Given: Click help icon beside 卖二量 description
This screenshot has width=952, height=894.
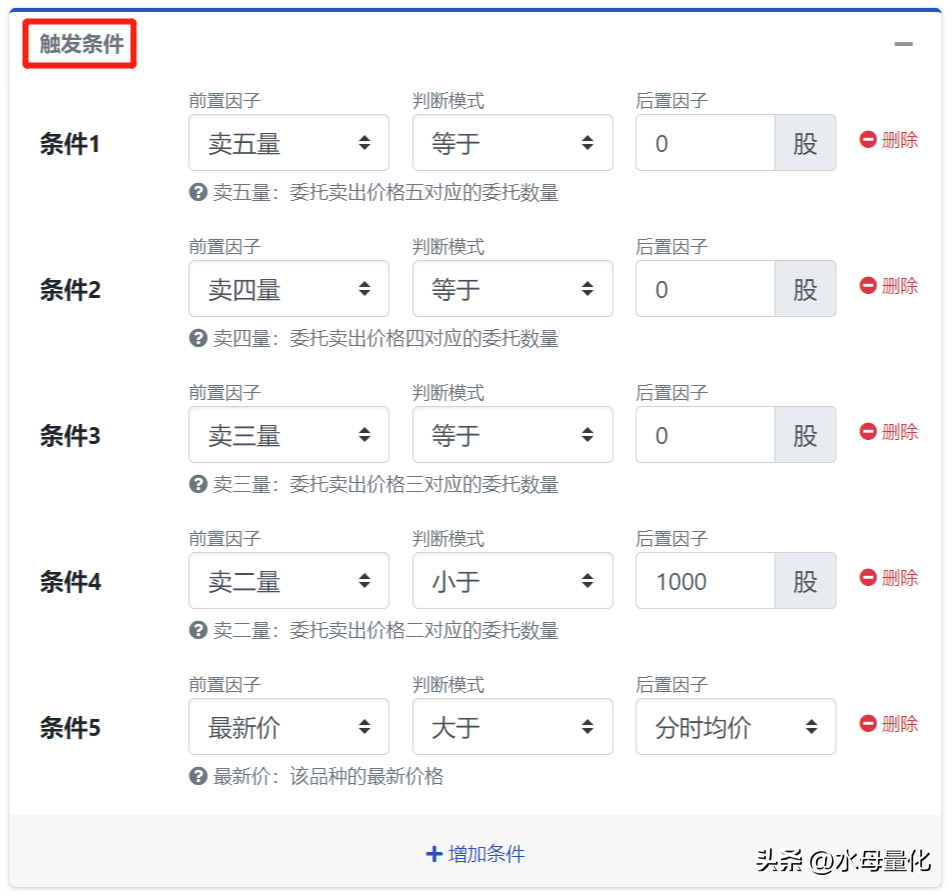Looking at the screenshot, I should [198, 630].
